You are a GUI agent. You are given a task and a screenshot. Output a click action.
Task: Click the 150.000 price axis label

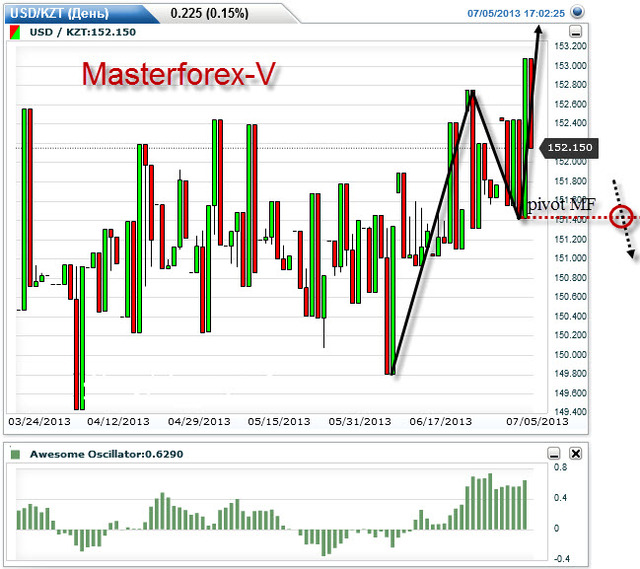pyautogui.click(x=570, y=354)
